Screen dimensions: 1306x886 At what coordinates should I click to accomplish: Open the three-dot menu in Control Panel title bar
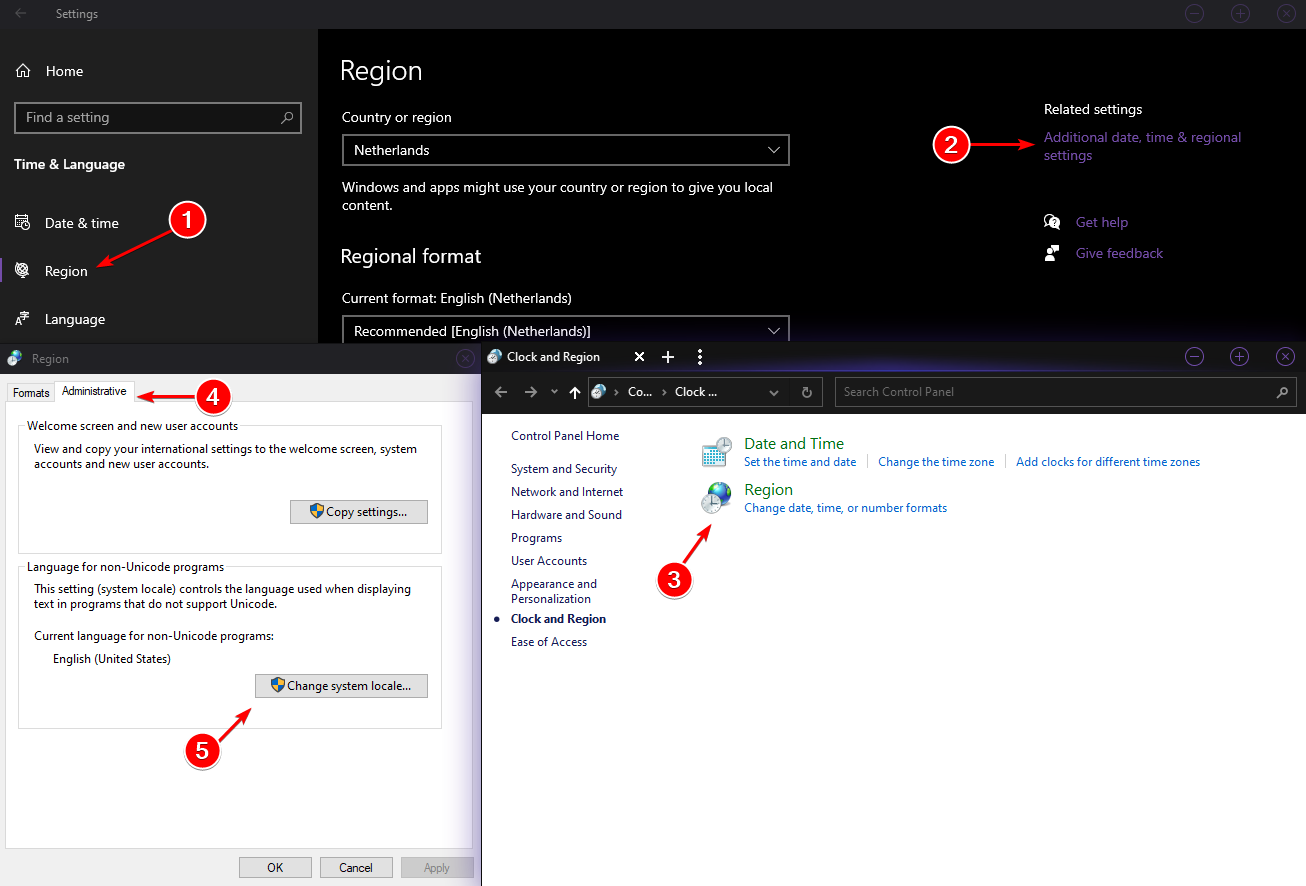coord(700,357)
